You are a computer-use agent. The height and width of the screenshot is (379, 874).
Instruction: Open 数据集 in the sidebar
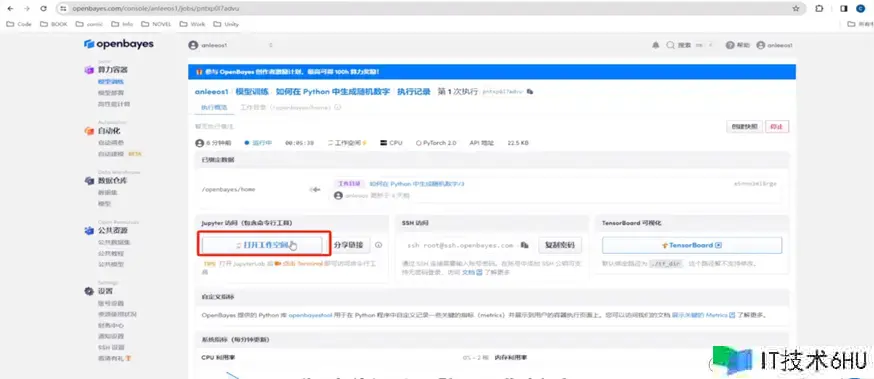[108, 192]
